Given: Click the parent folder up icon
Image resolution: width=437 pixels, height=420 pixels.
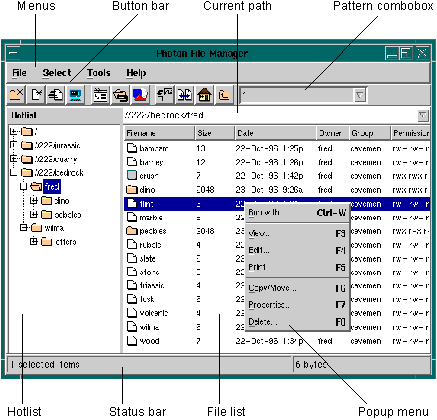Looking at the screenshot, I should [224, 95].
